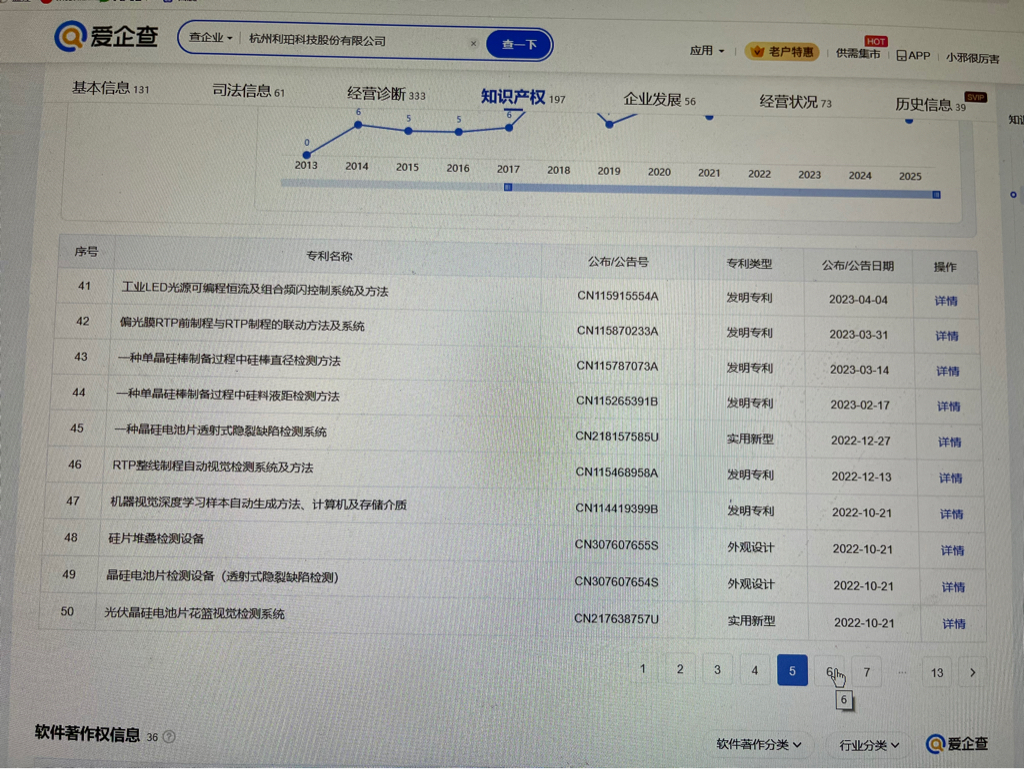
Task: Click the help icon beside 软件著作权信息
Action: [168, 737]
